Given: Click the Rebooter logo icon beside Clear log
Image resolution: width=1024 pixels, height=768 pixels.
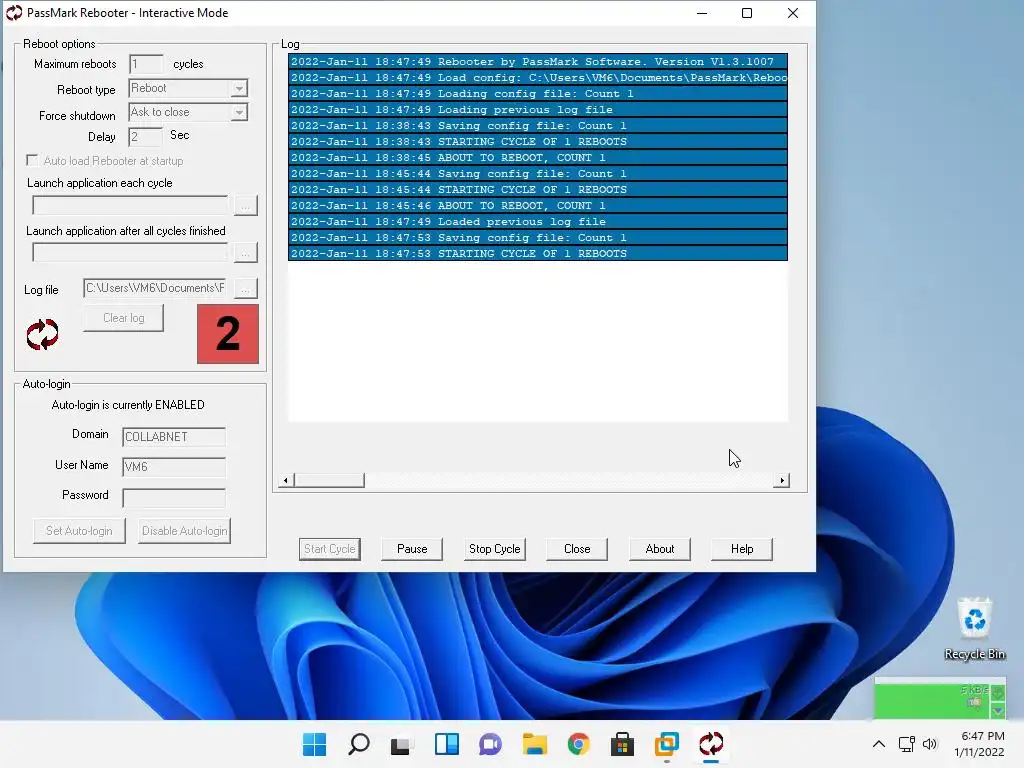Looking at the screenshot, I should coord(42,334).
